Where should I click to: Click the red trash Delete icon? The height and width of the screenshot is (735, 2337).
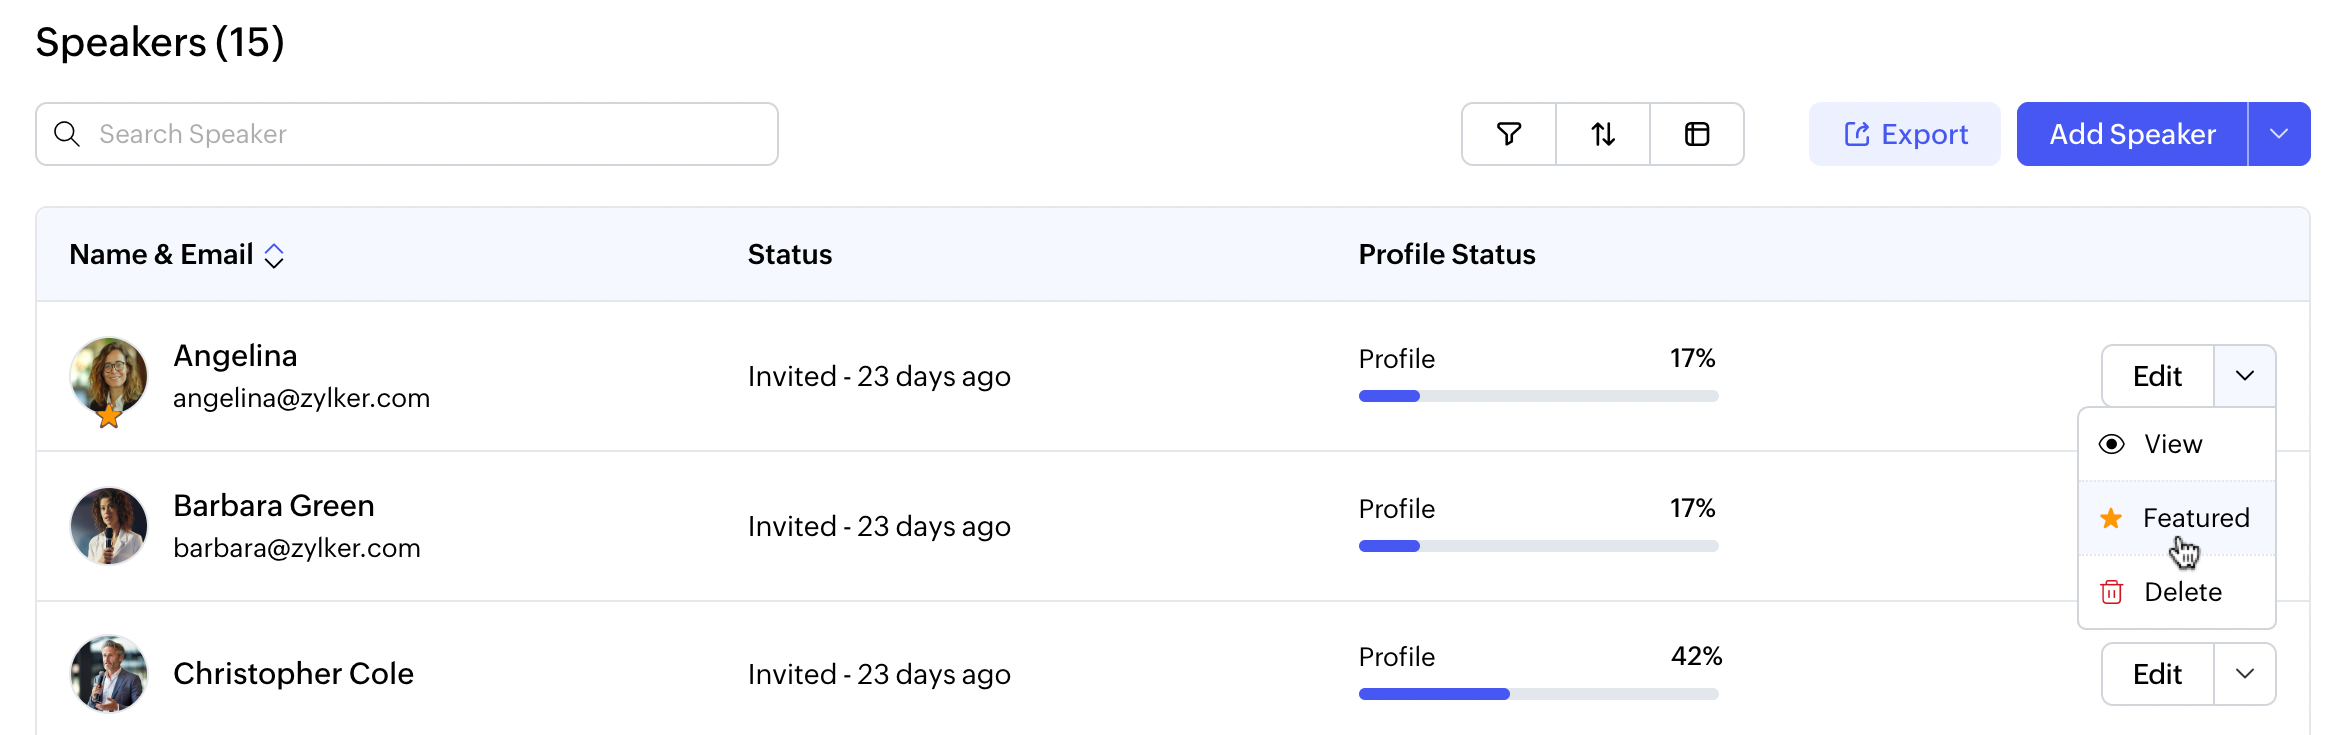click(x=2111, y=592)
